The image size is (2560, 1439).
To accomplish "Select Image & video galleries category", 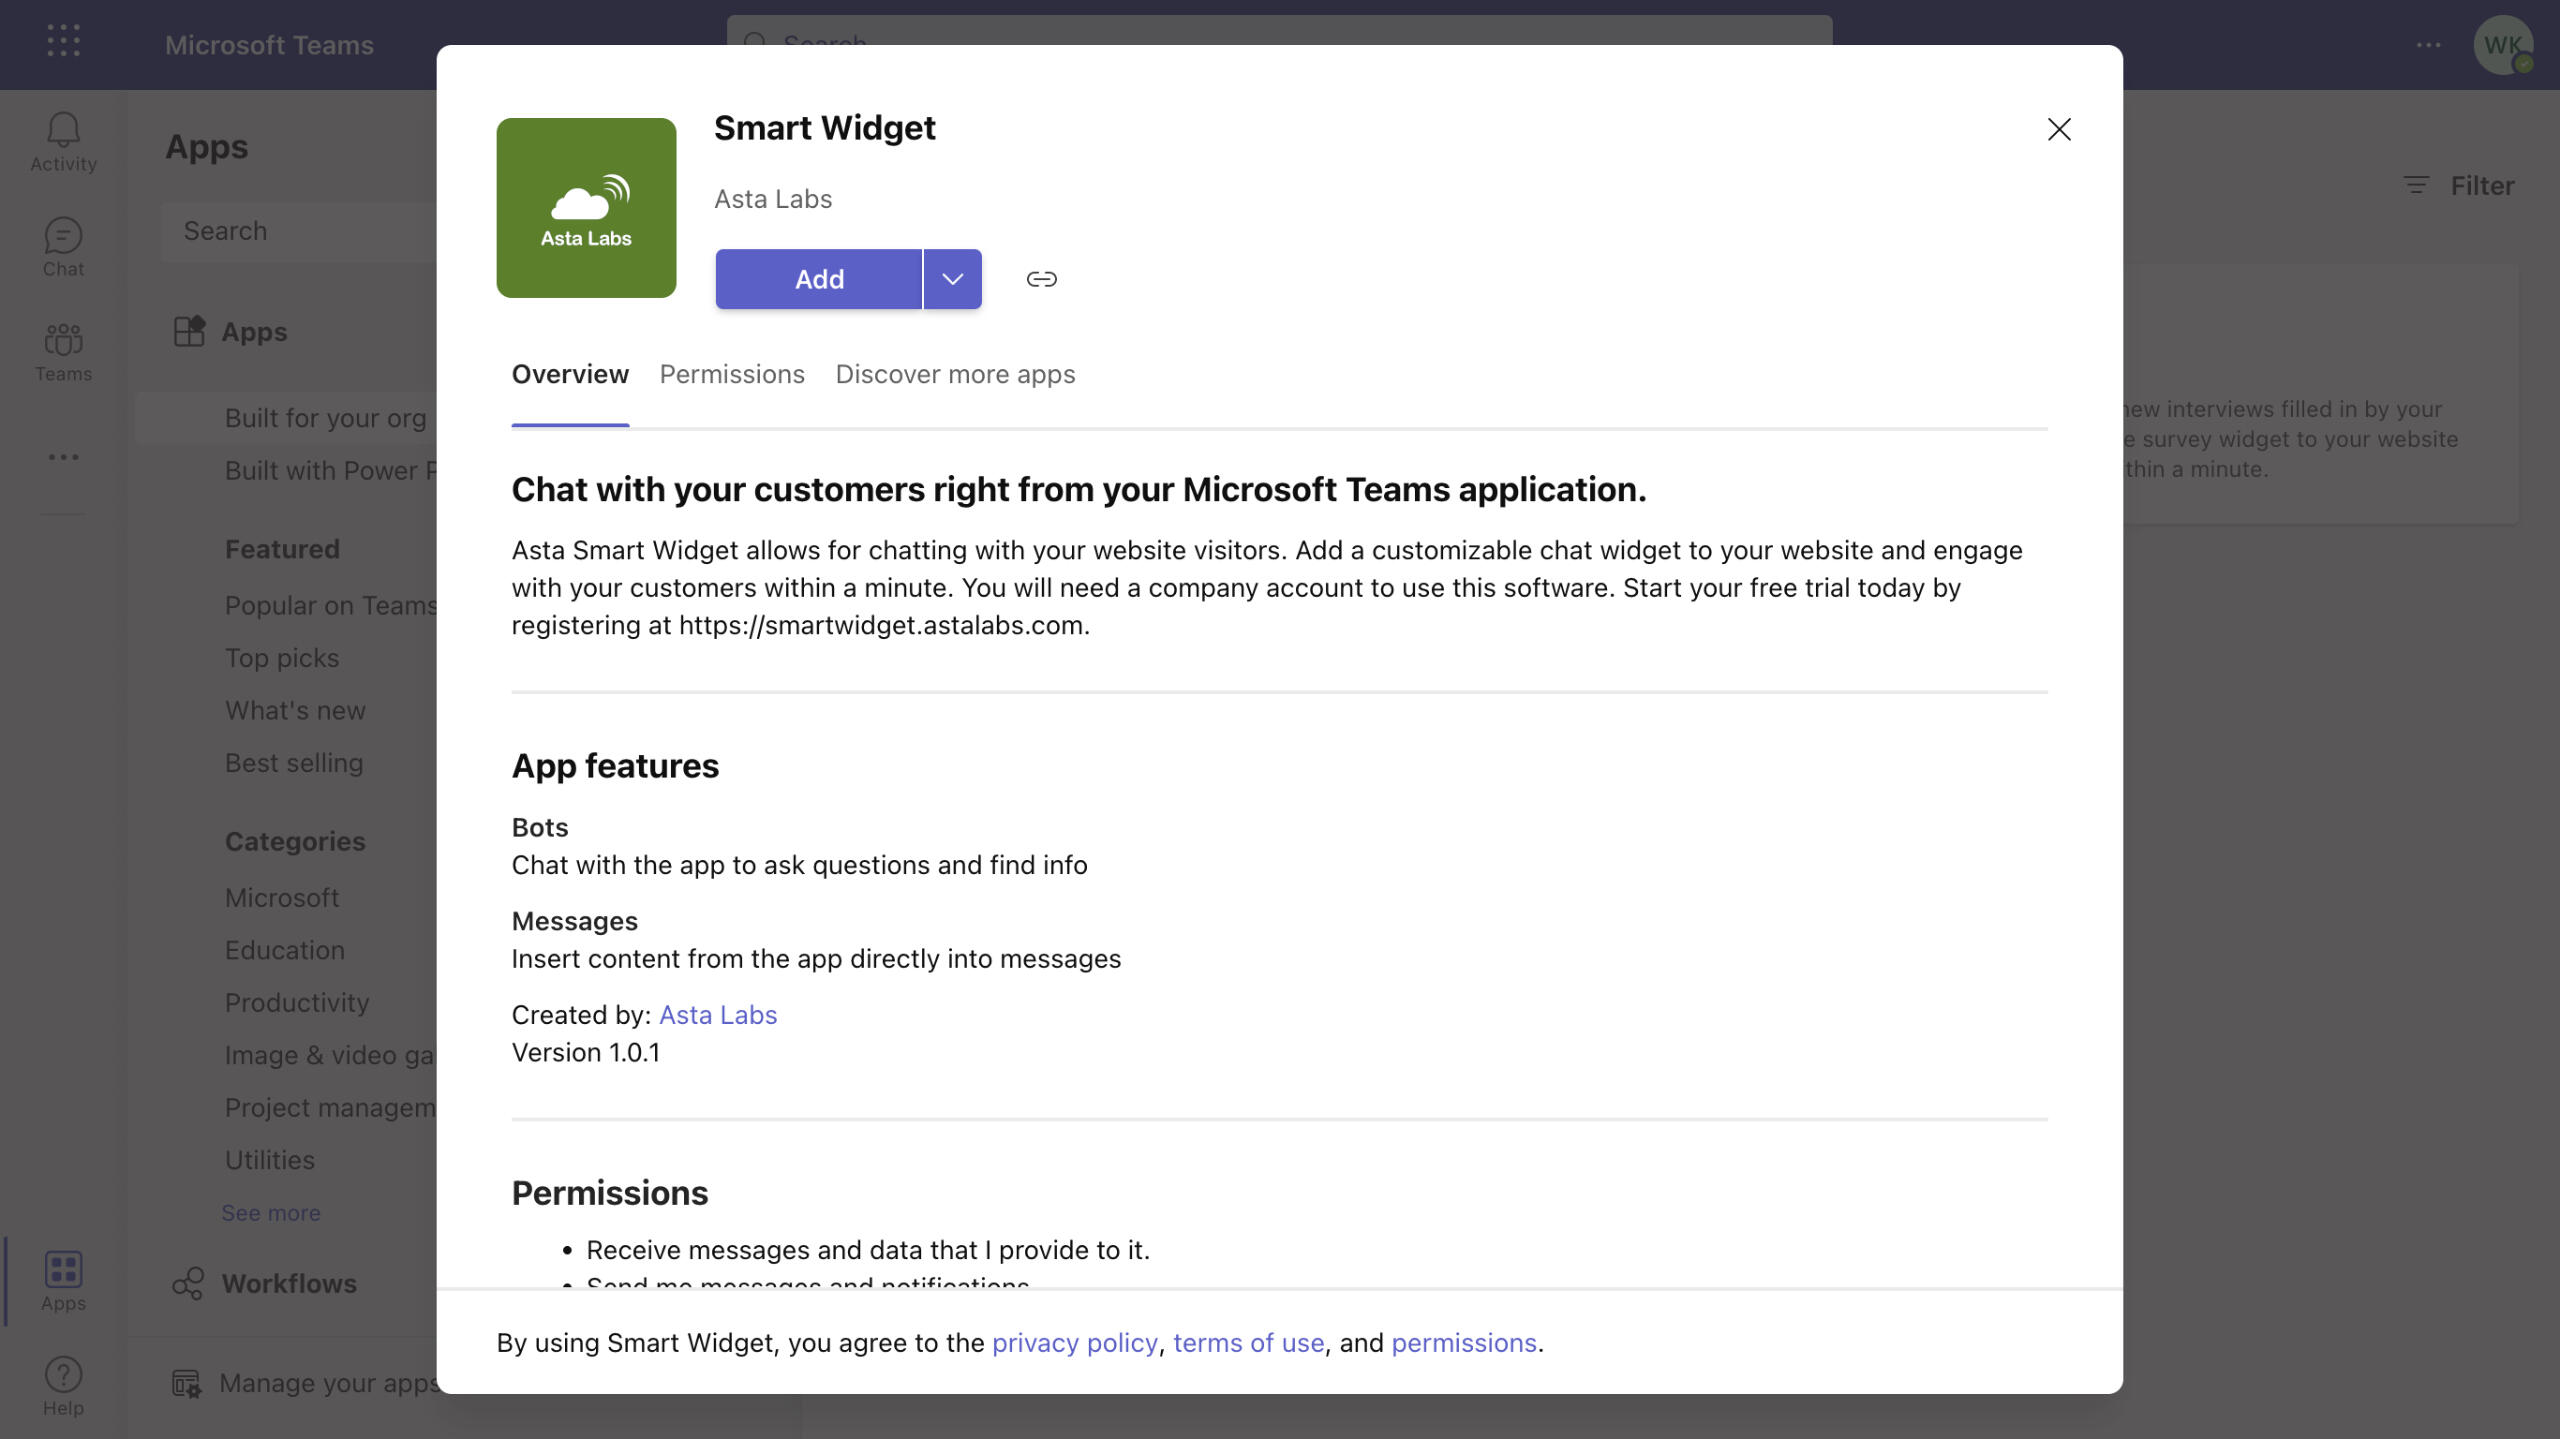I will coord(330,1055).
